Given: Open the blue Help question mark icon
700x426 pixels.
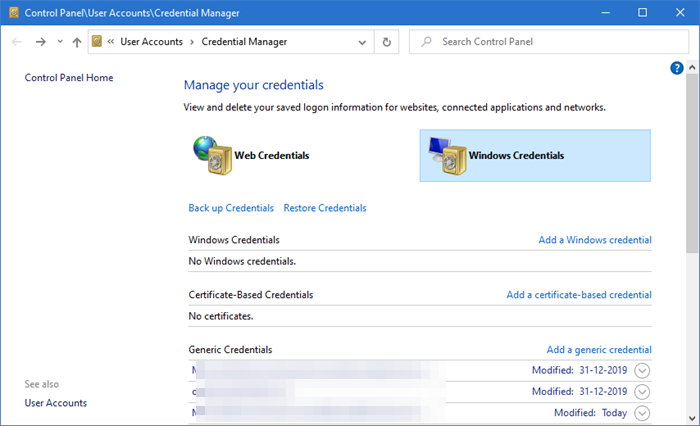Looking at the screenshot, I should click(677, 68).
